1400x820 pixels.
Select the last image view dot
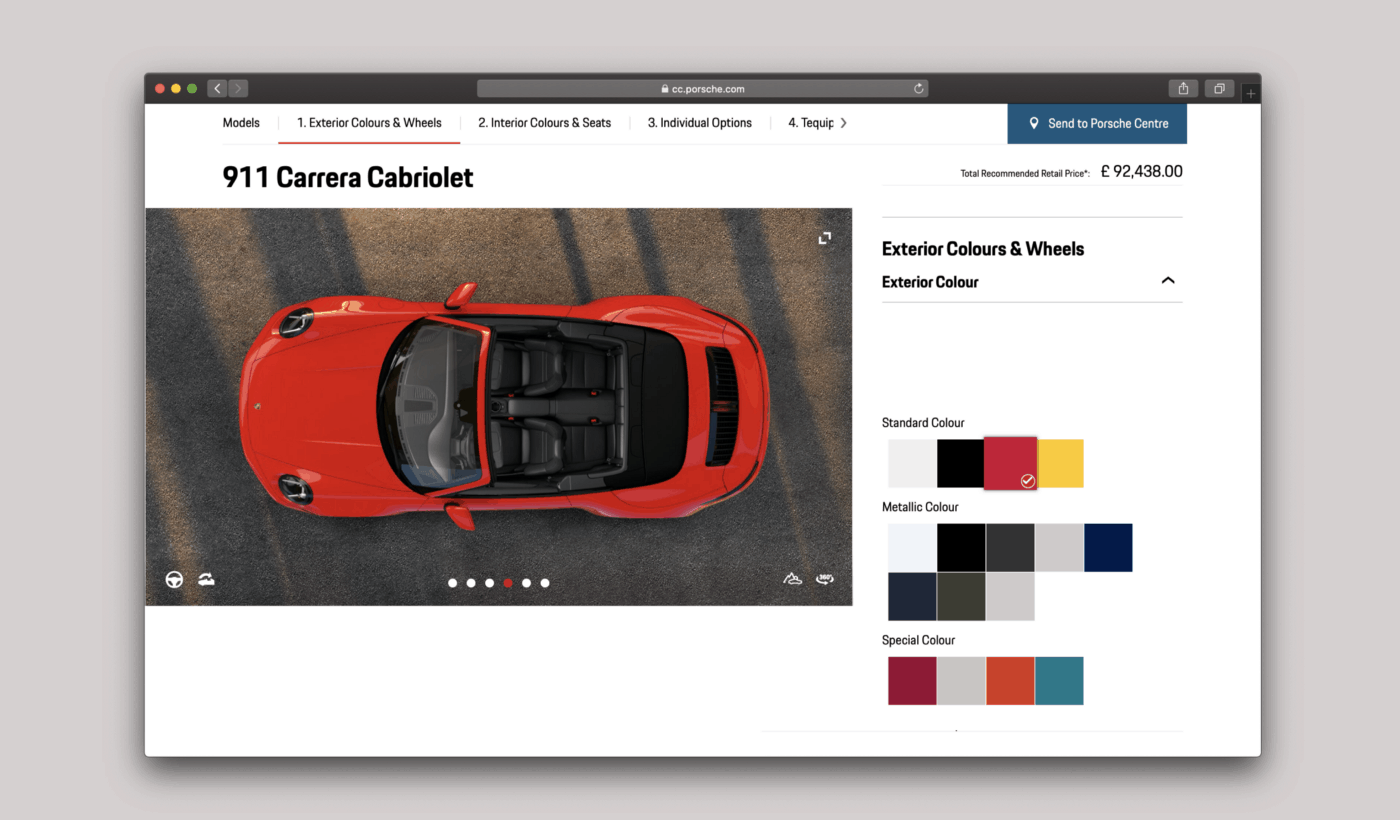(545, 583)
